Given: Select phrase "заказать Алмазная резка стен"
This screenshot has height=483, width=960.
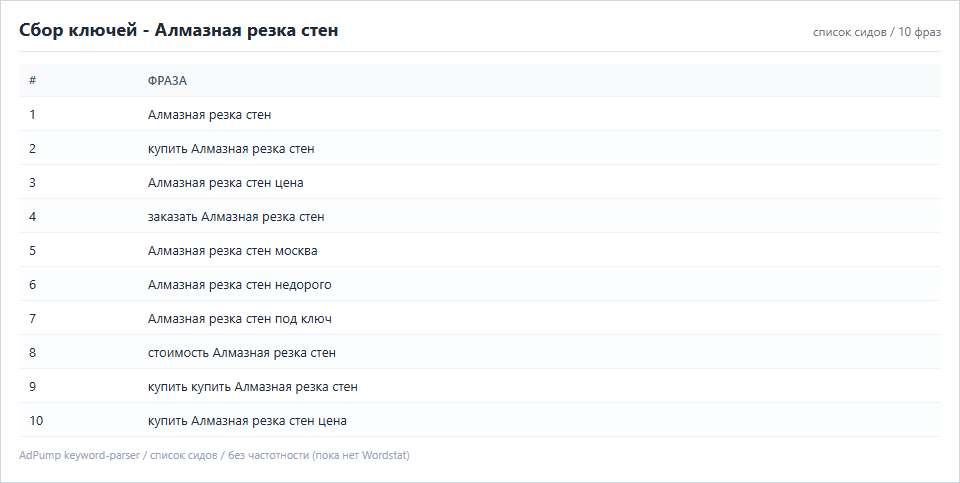Looking at the screenshot, I should (236, 217).
